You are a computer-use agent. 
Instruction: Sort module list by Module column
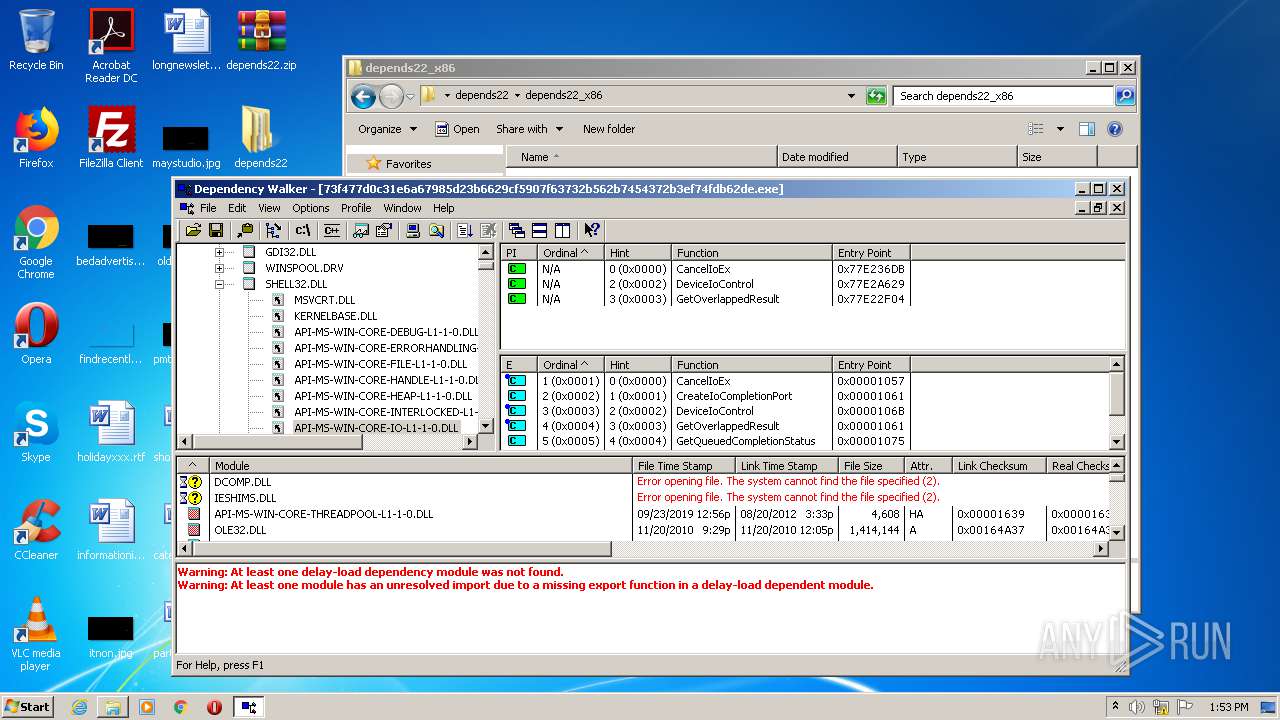pyautogui.click(x=422, y=466)
